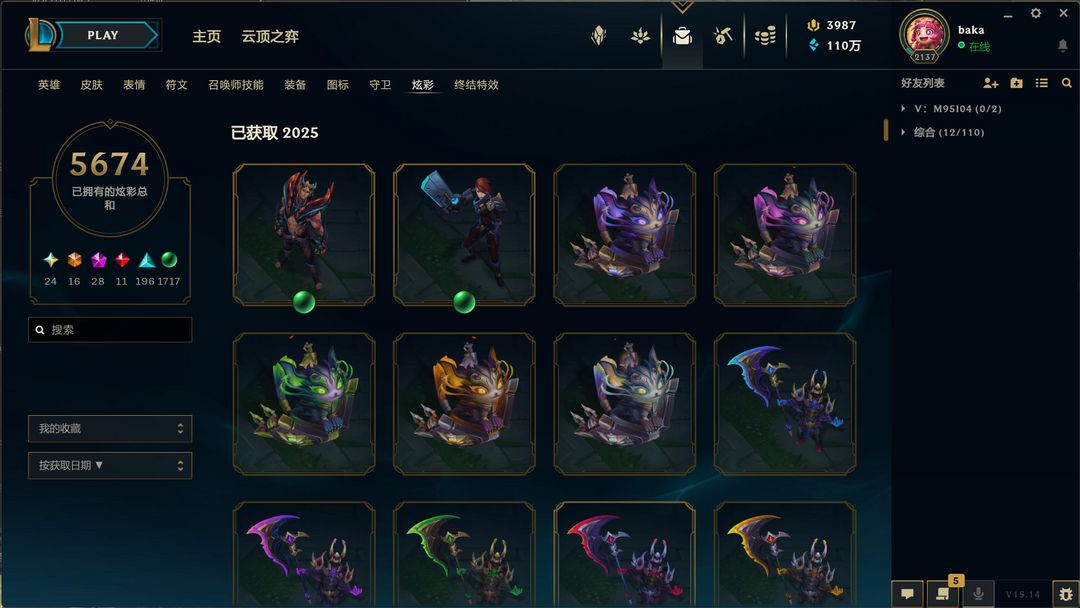Switch to the 皮肤 tab
Image resolution: width=1080 pixels, height=608 pixels.
[x=91, y=85]
